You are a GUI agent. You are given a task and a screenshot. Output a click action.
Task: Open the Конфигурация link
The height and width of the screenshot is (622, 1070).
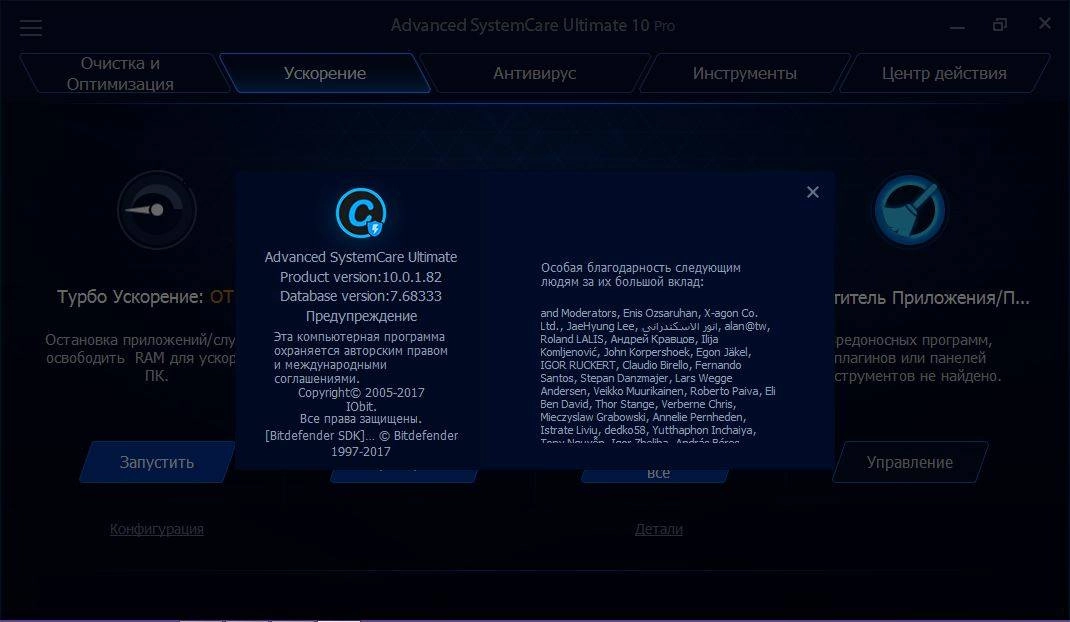click(x=156, y=529)
